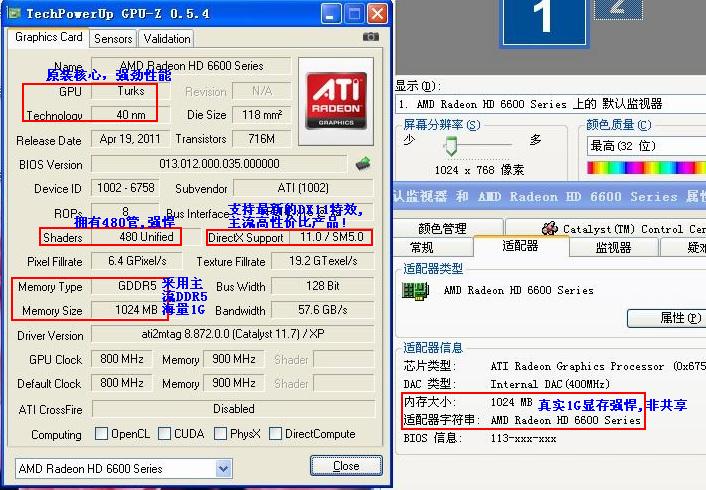Click the Texture Fillrate 19.2 GTexel/s value
The height and width of the screenshot is (490, 706).
[x=323, y=261]
